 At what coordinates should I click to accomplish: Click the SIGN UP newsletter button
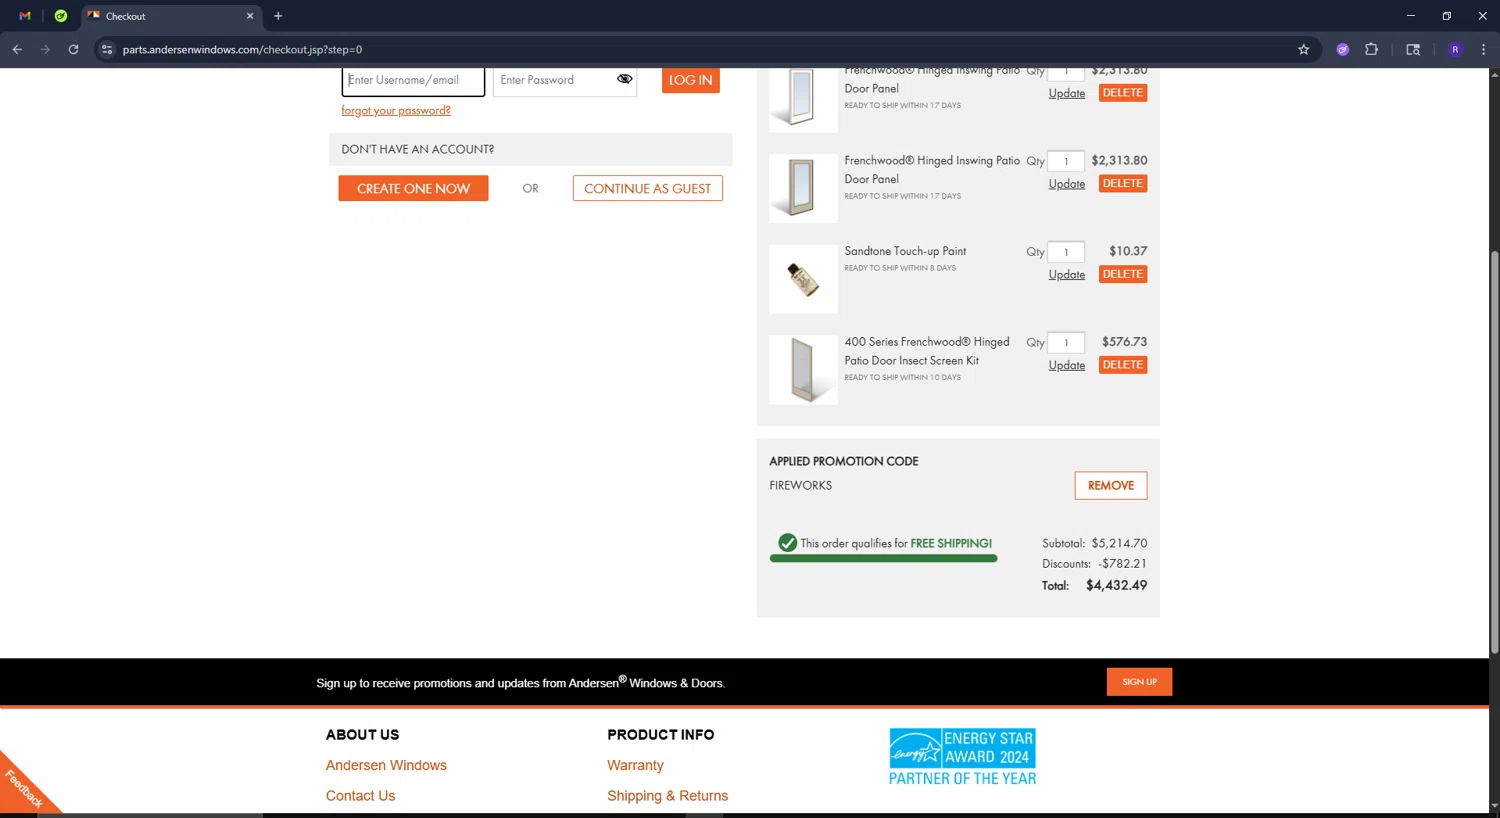1139,682
